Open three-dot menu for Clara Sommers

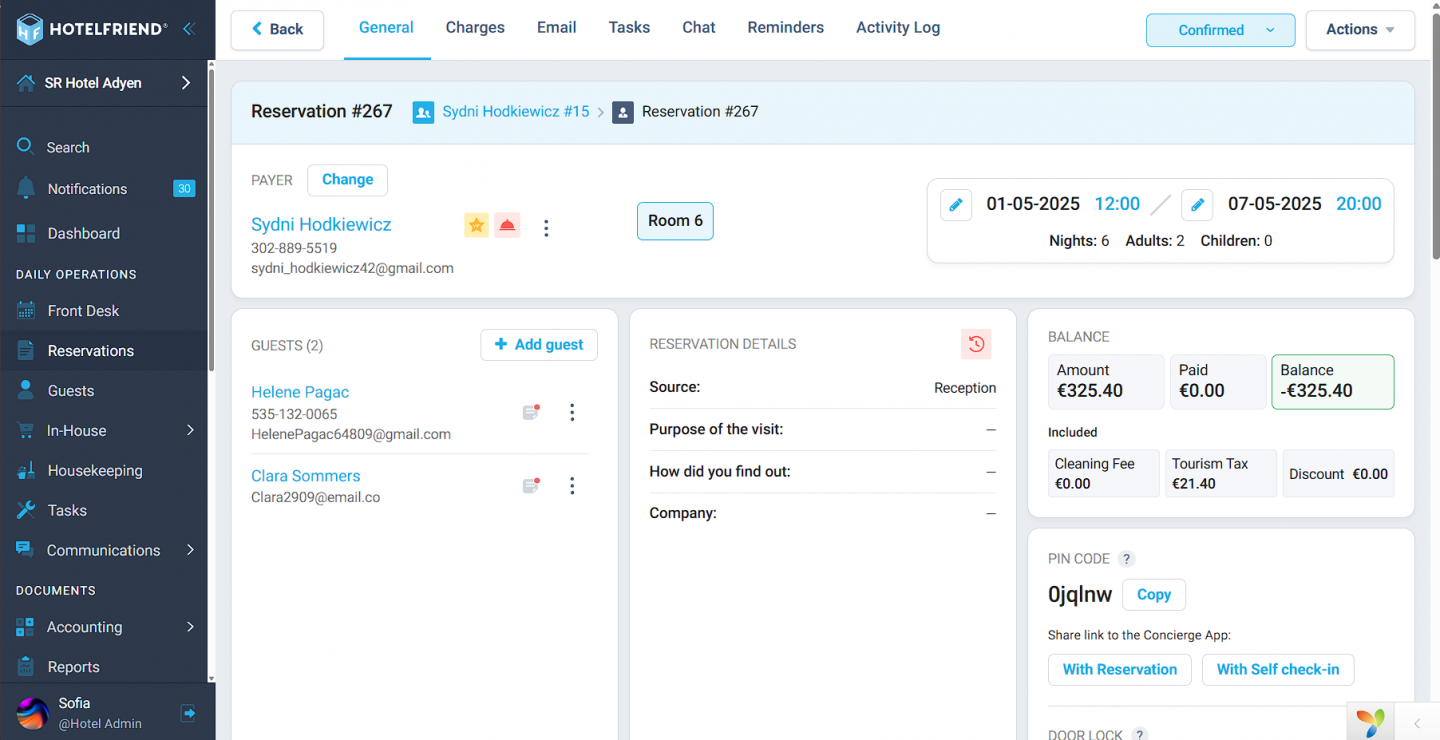(572, 485)
